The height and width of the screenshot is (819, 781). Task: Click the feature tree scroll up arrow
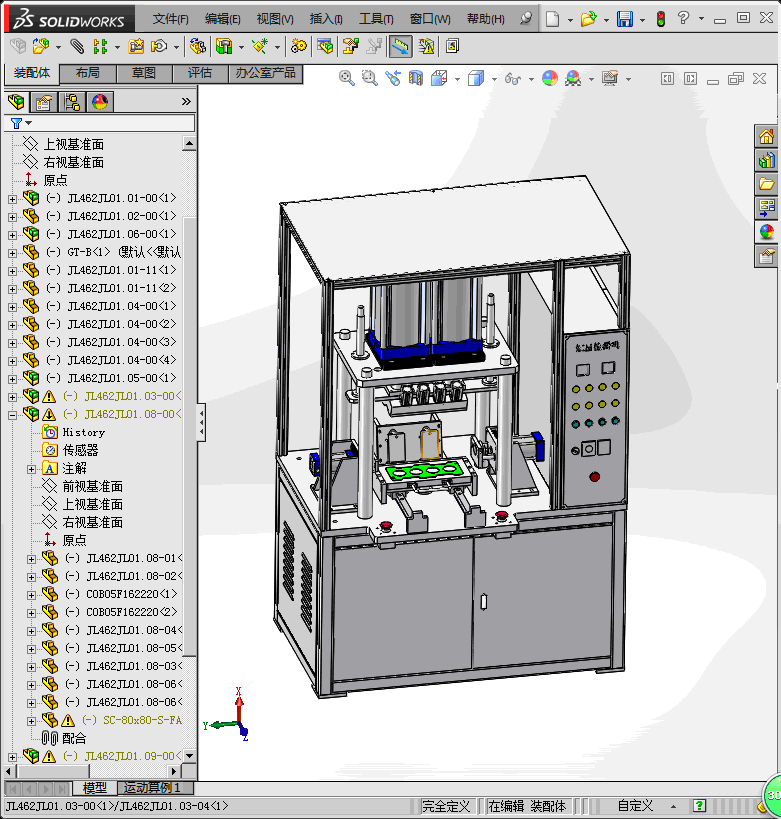190,144
